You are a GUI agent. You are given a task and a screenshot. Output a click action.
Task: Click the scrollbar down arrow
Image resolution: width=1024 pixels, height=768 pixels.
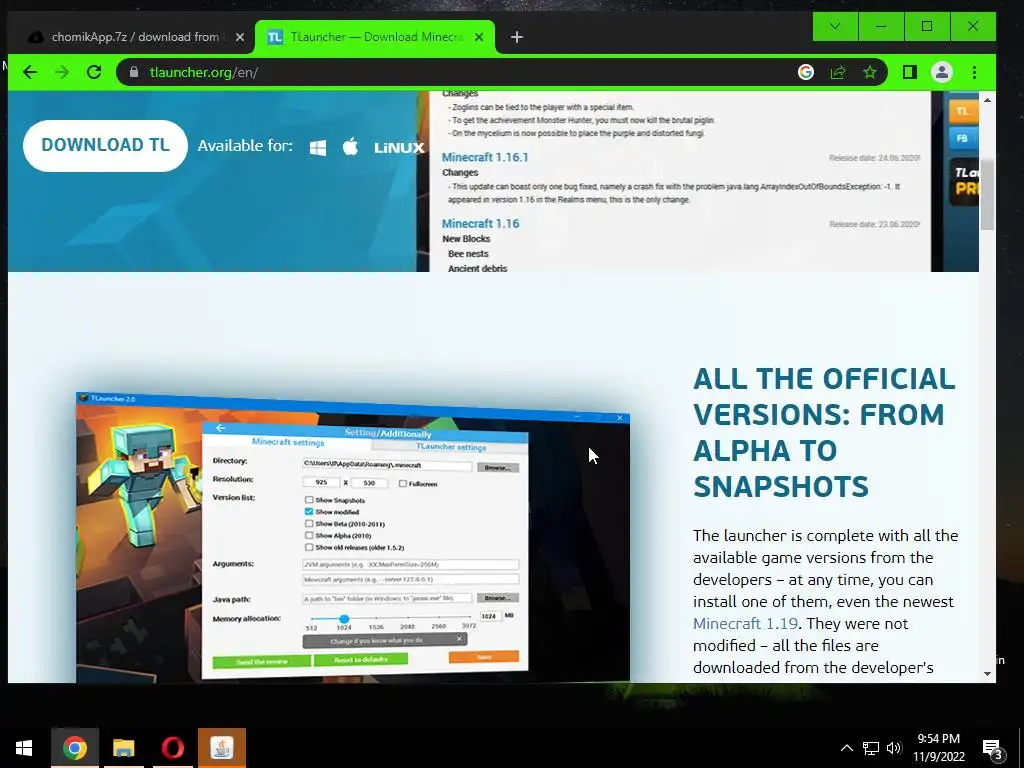[x=987, y=673]
